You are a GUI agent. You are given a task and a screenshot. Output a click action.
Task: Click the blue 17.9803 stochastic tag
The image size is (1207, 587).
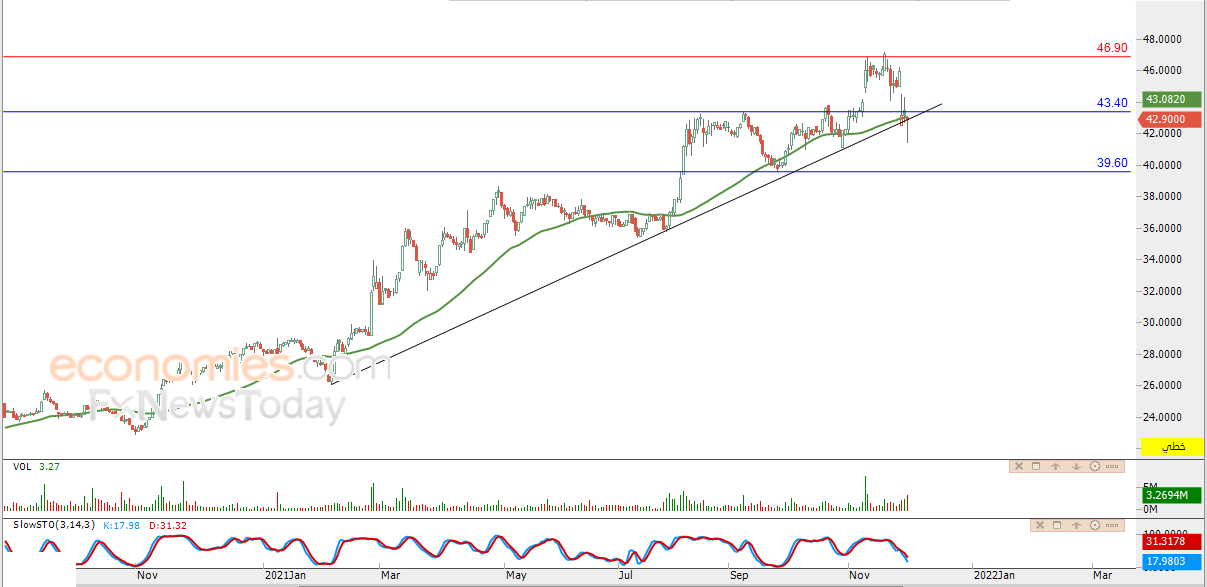(x=1171, y=561)
